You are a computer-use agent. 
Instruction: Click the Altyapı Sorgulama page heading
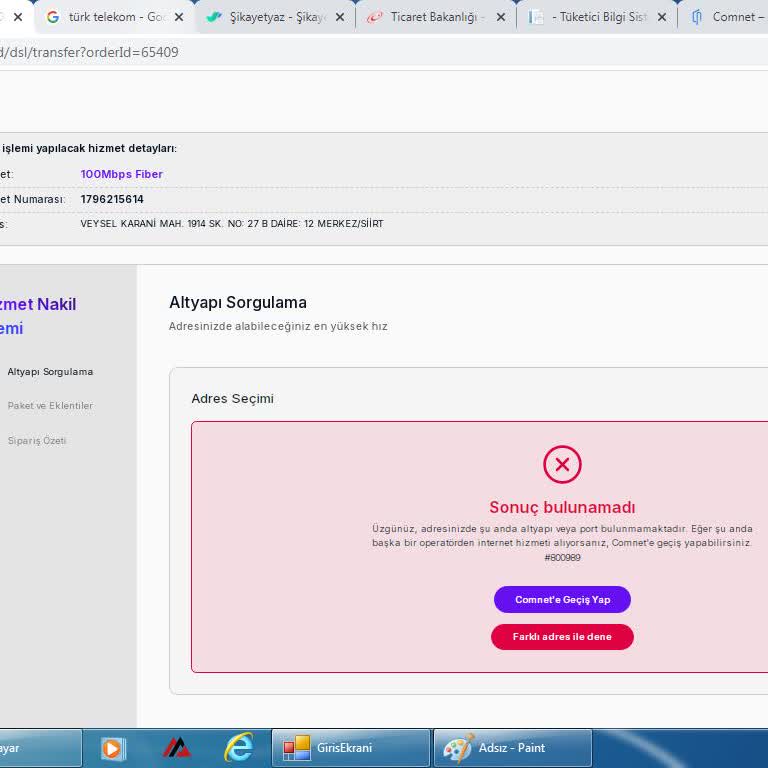[x=238, y=303]
